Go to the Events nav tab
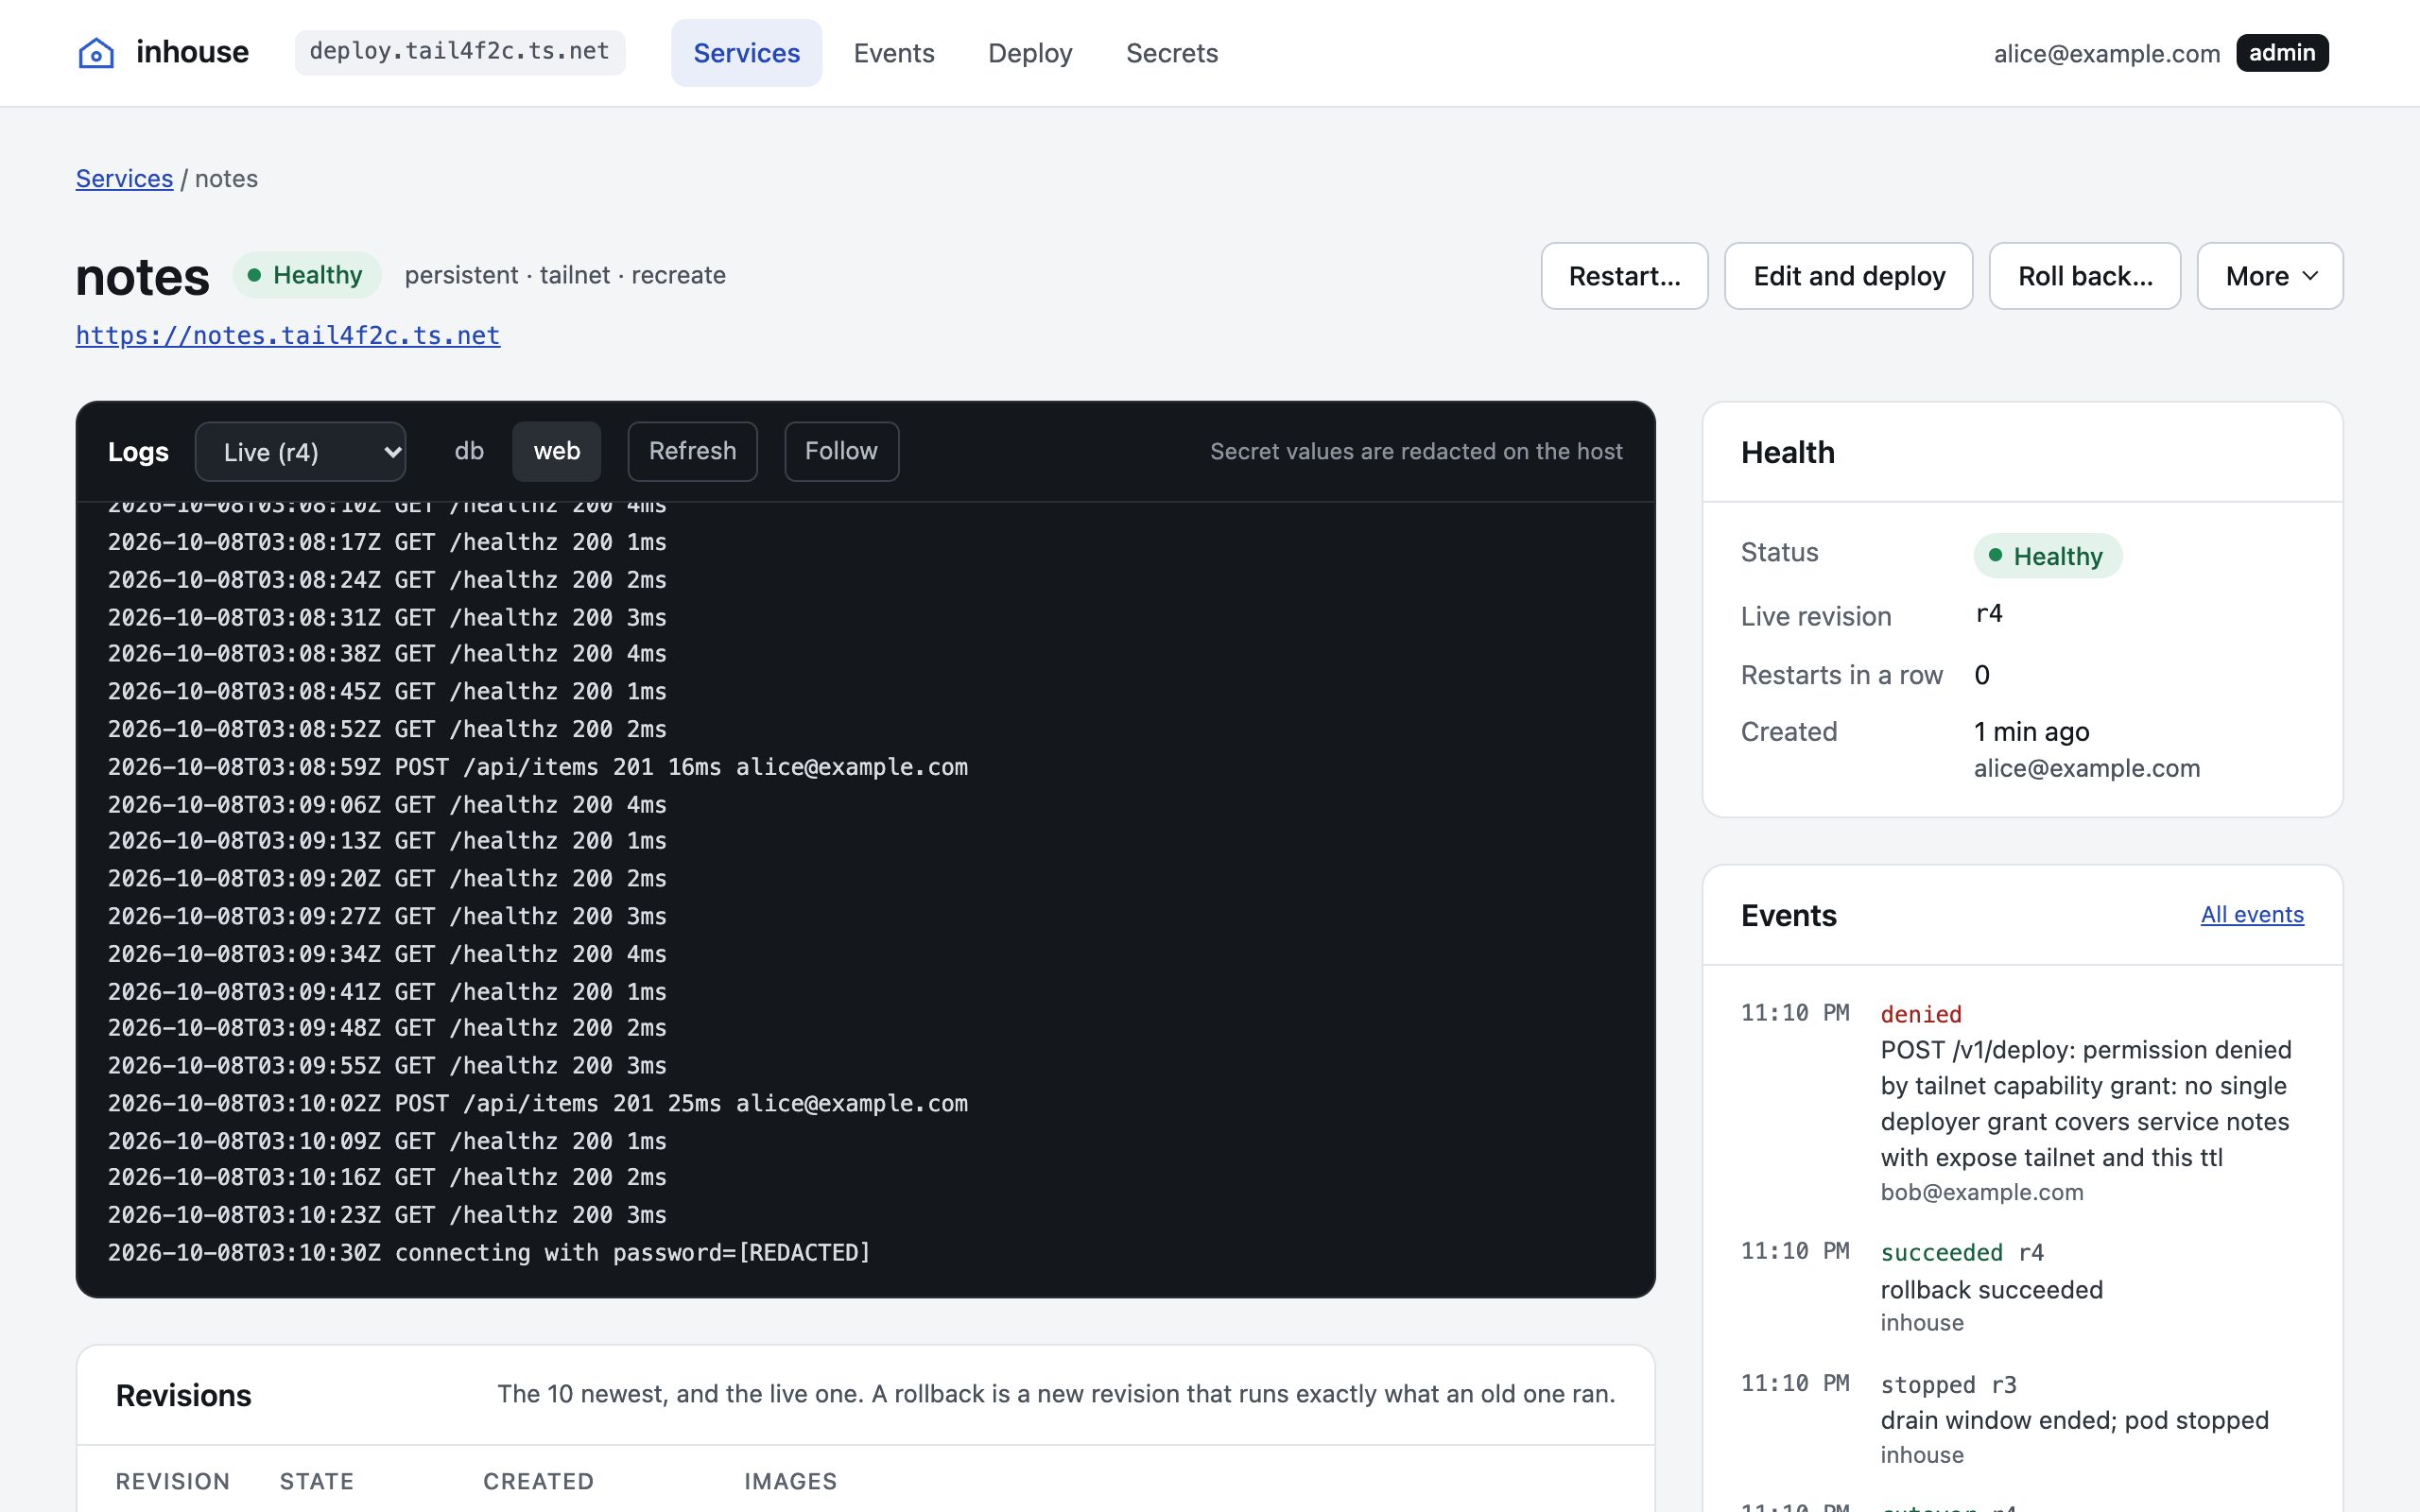This screenshot has height=1512, width=2420. [893, 53]
